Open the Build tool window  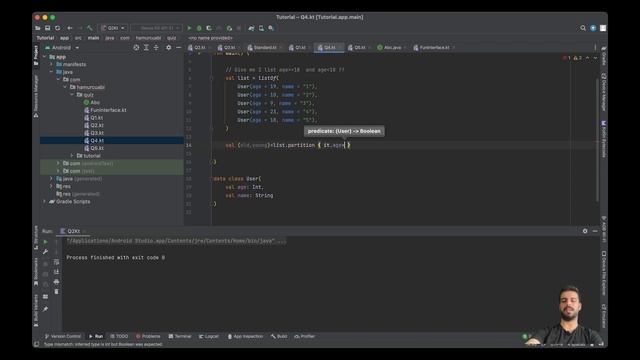[x=279, y=336]
